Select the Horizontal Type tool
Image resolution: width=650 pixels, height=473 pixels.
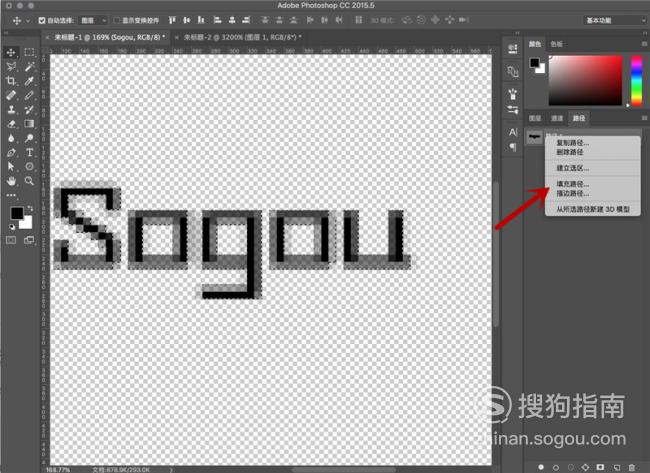29,153
